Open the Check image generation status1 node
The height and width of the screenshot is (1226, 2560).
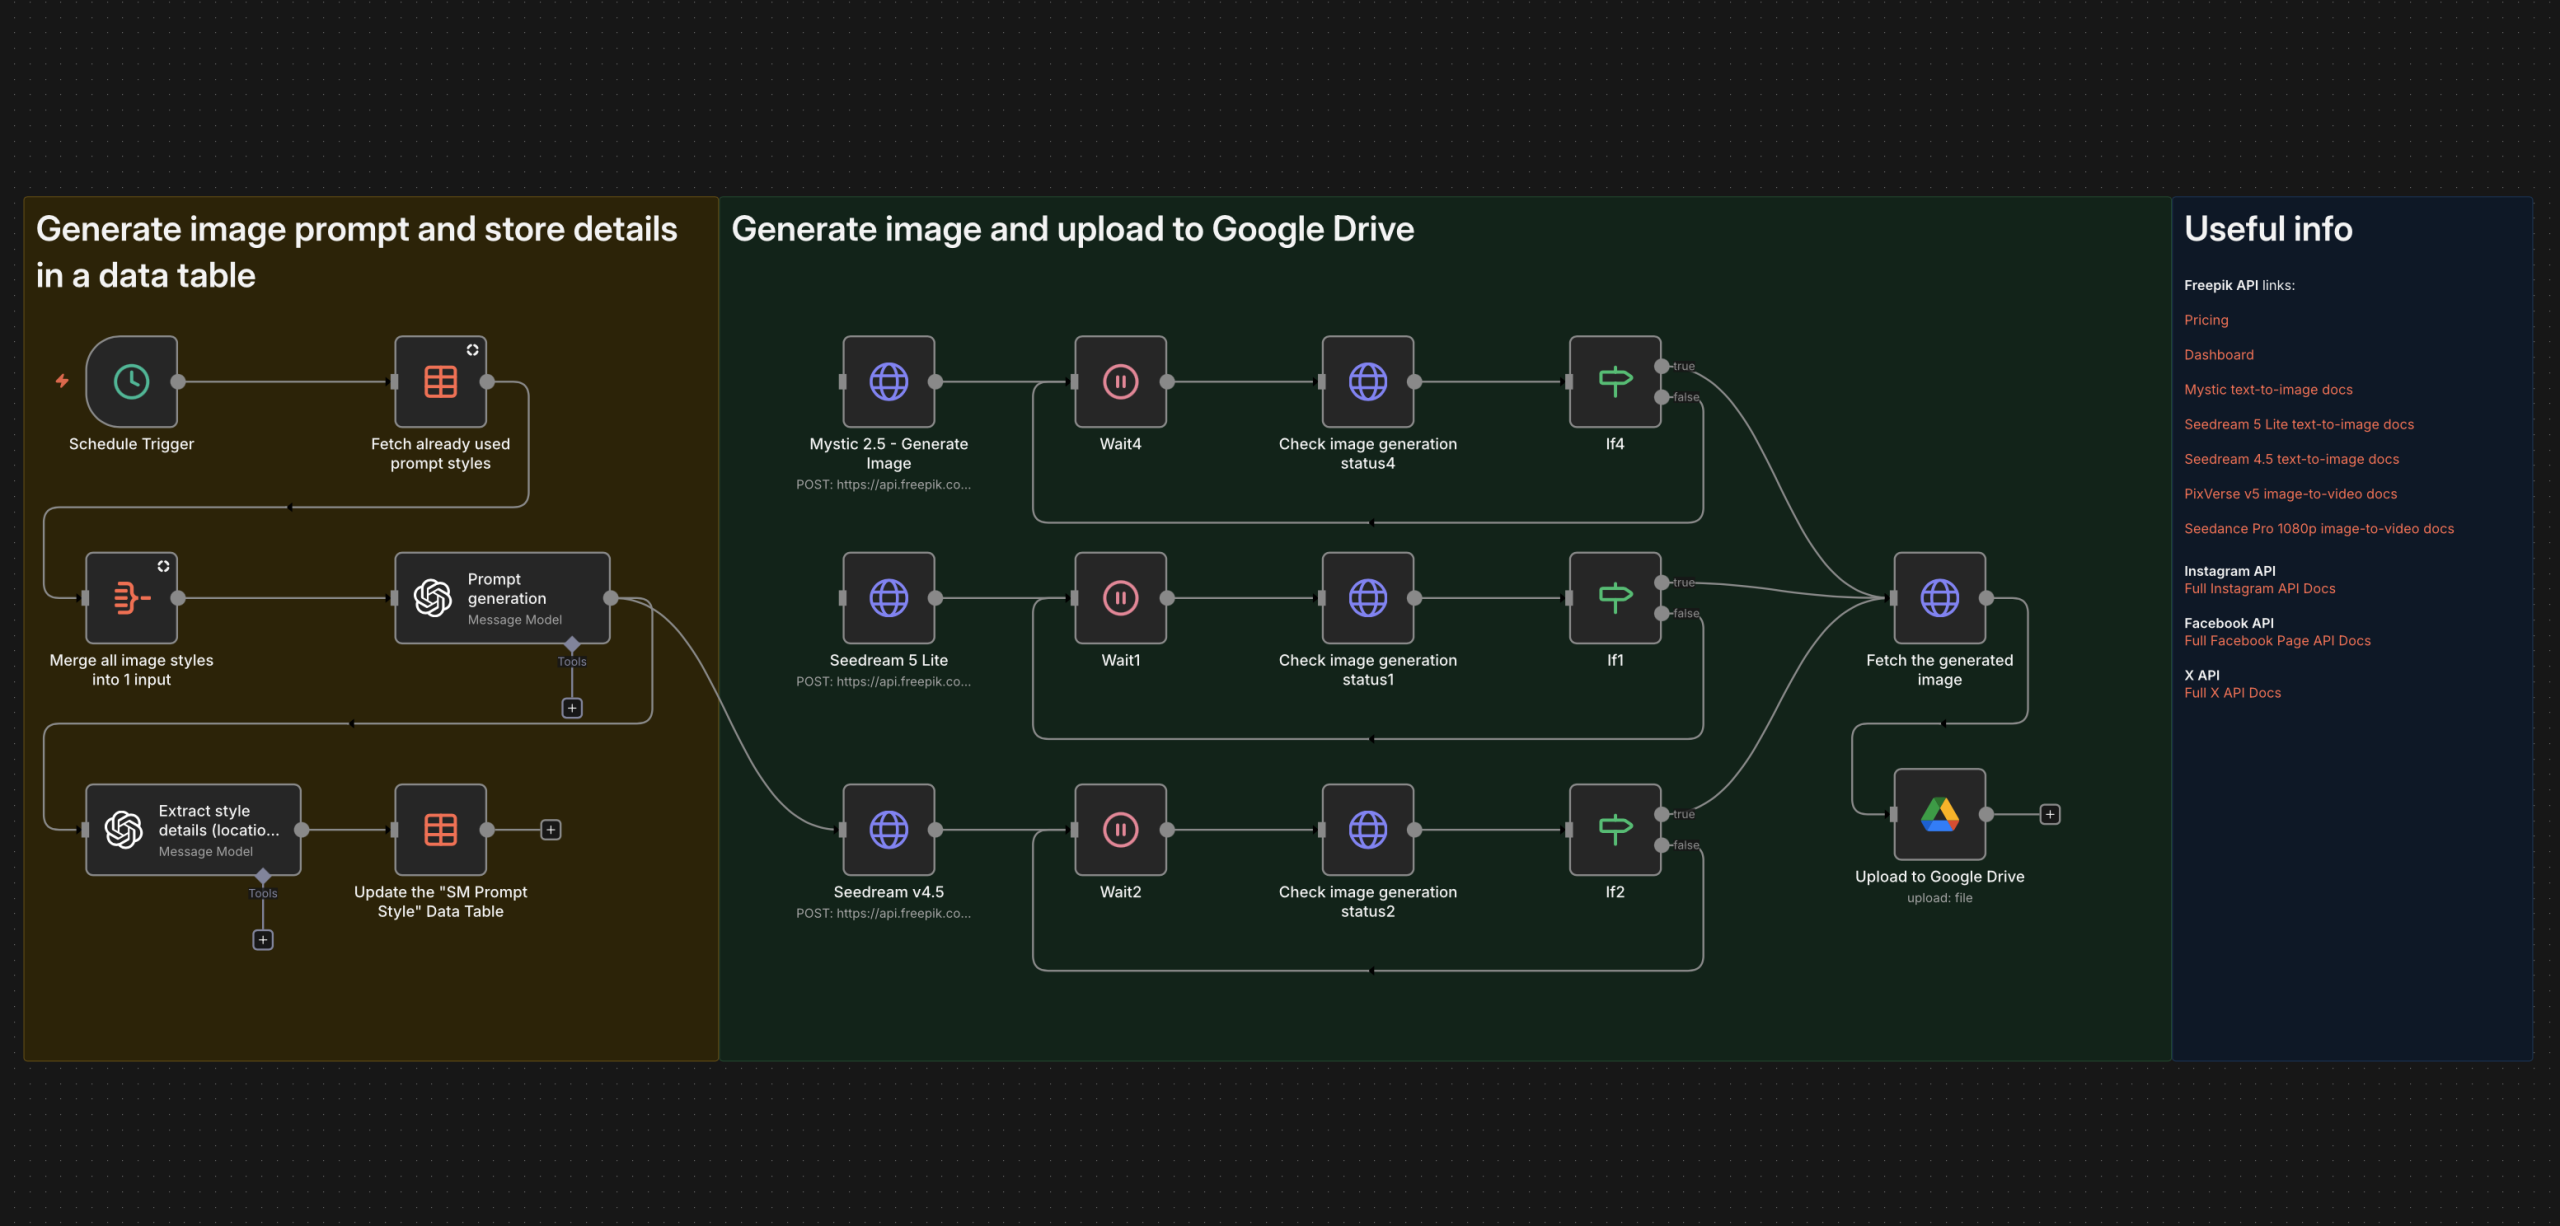click(1367, 597)
